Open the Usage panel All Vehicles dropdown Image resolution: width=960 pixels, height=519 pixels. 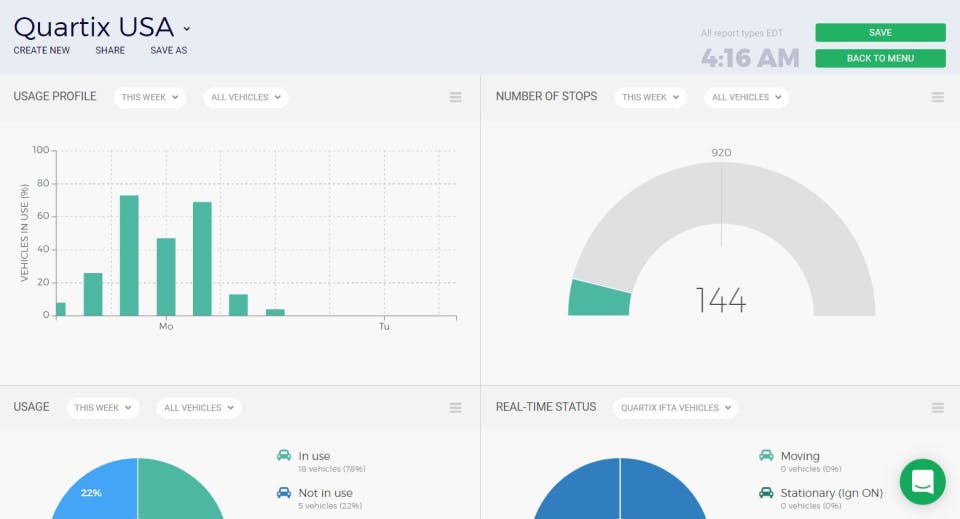198,408
